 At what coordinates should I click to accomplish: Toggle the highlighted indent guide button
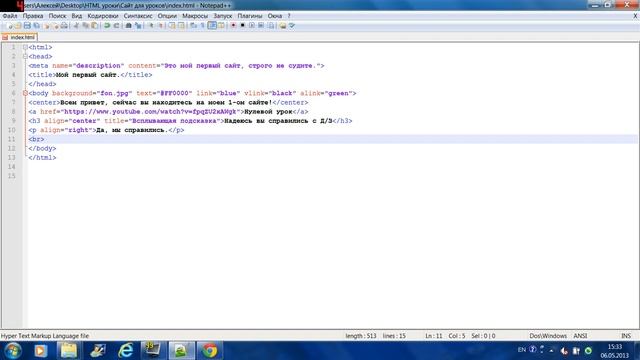pos(212,26)
